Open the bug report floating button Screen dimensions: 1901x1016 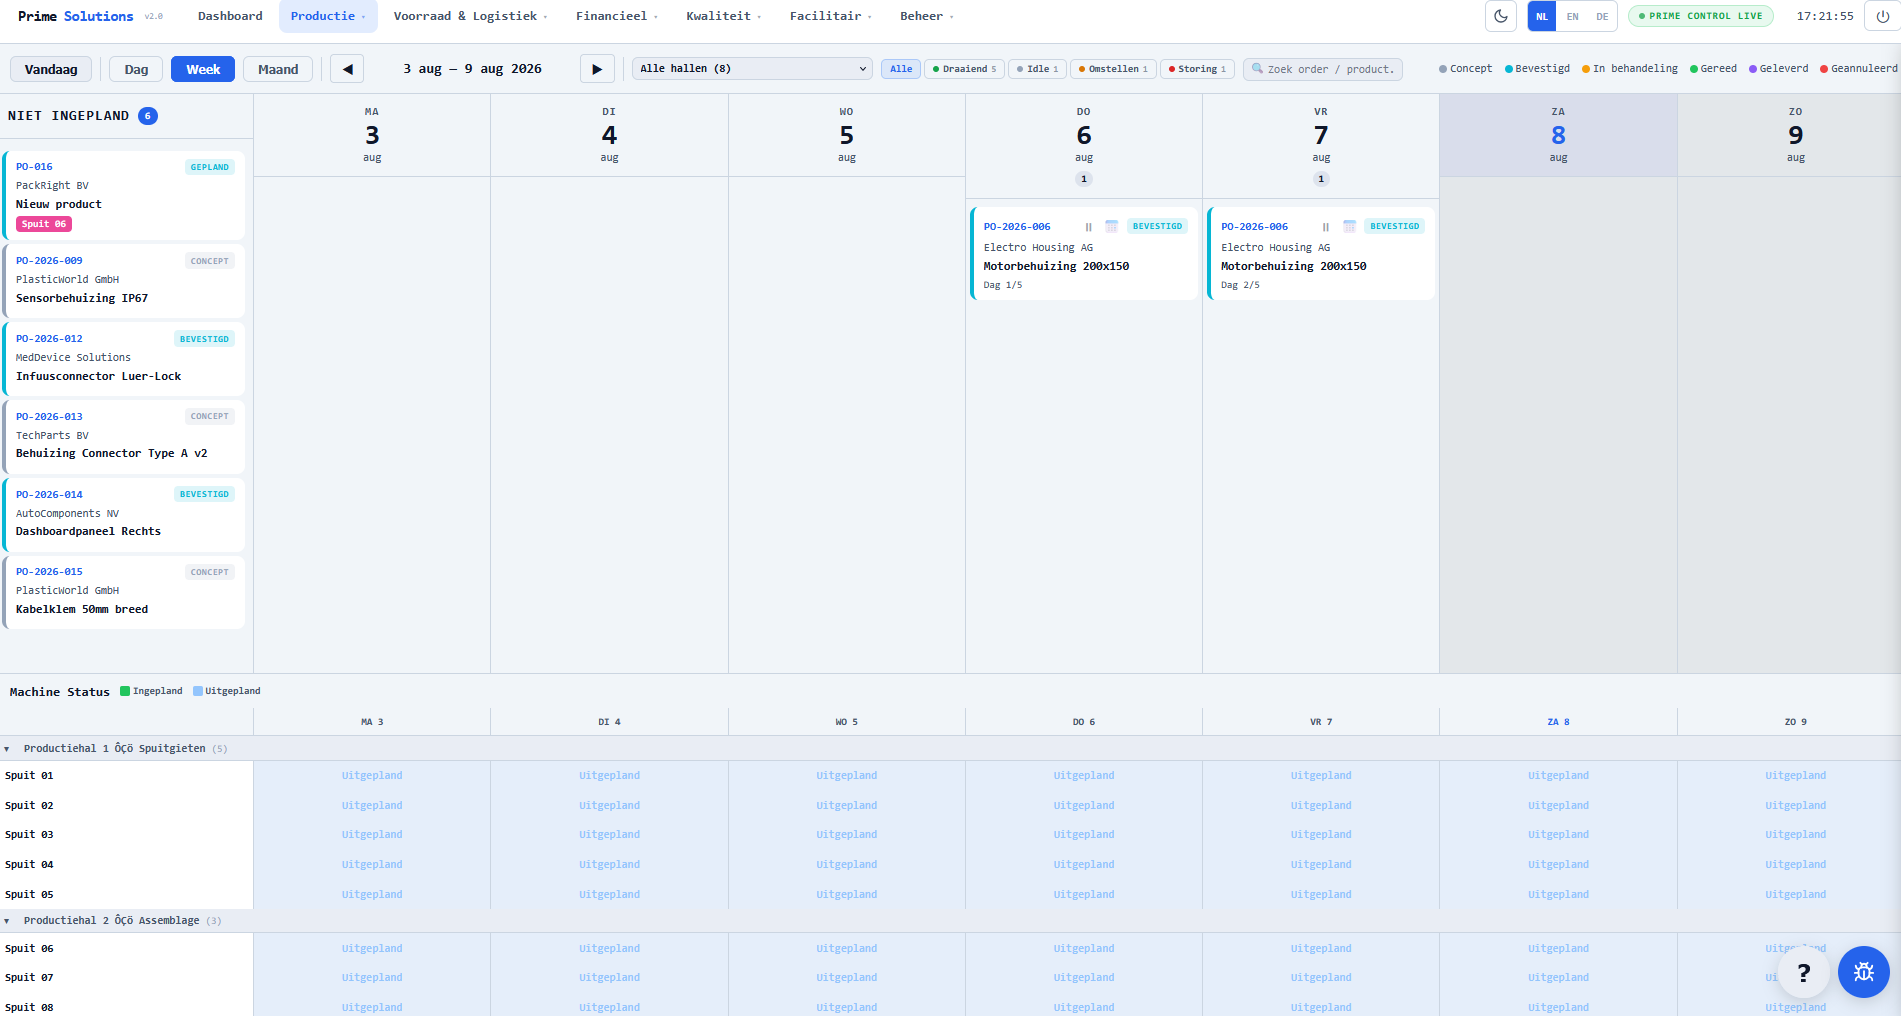click(1864, 972)
